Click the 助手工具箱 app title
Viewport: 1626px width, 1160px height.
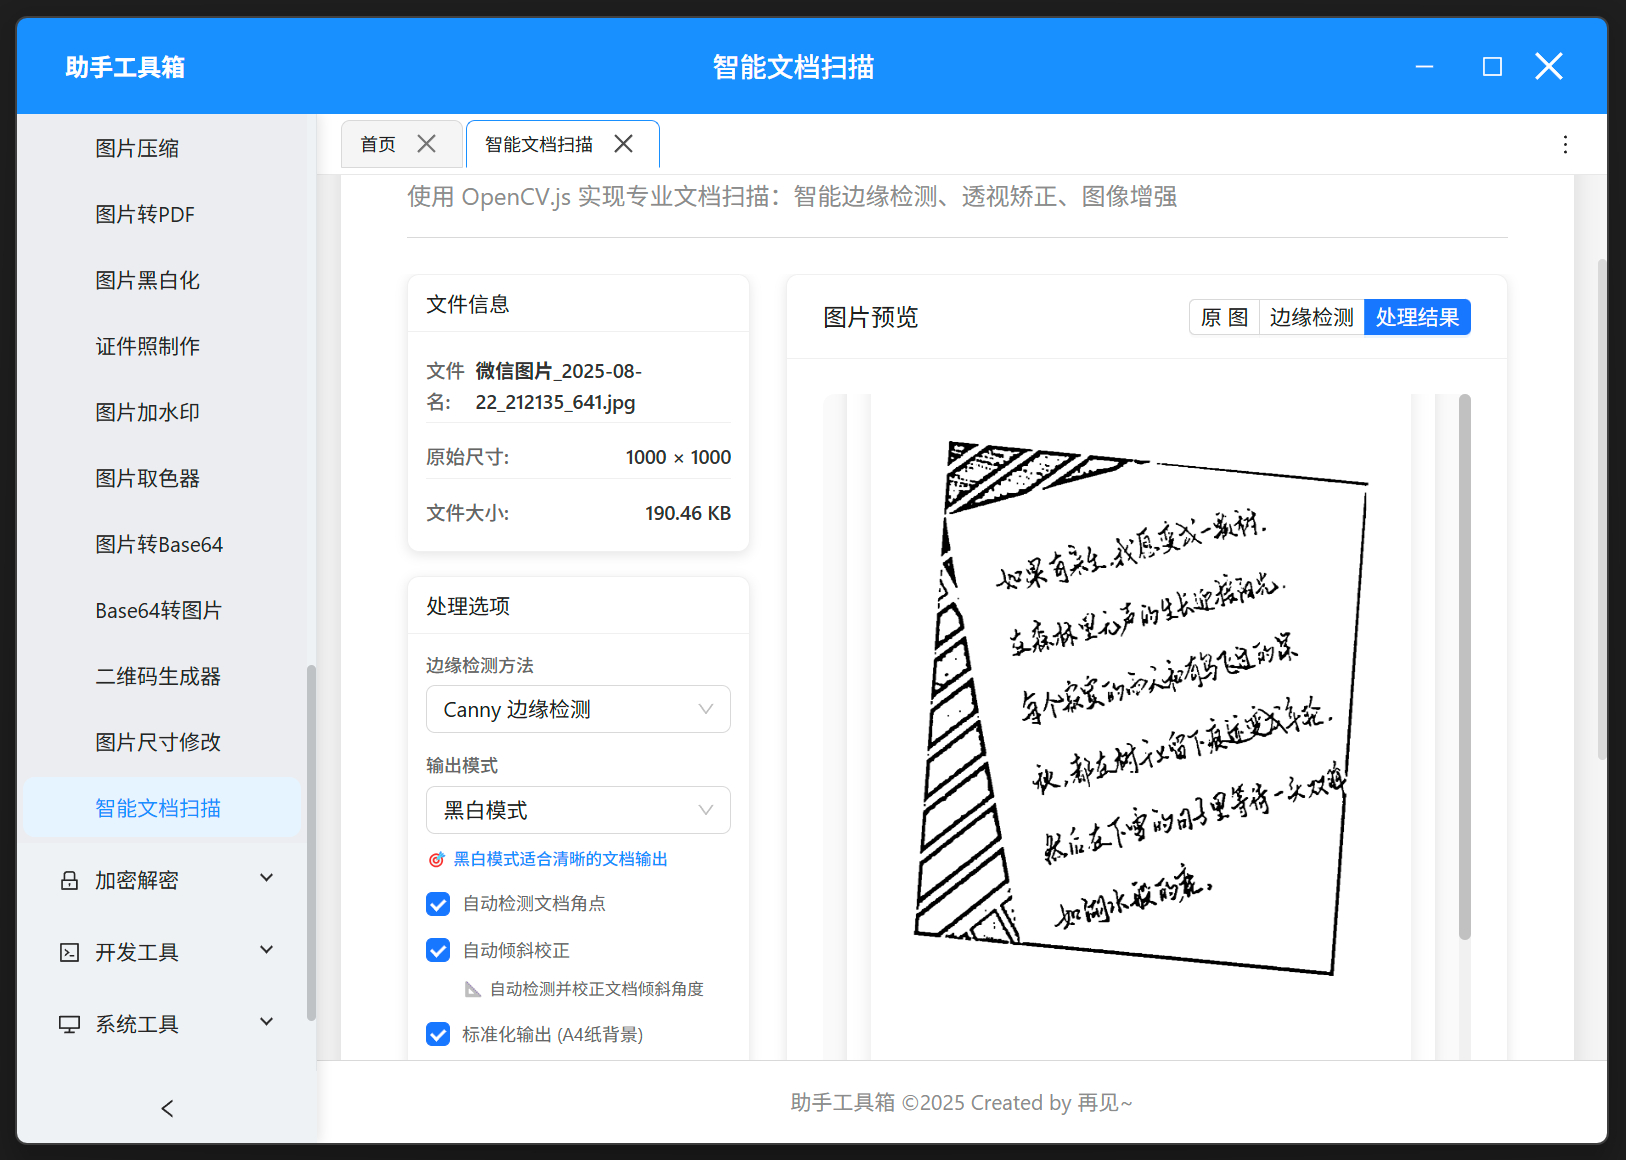pyautogui.click(x=125, y=67)
